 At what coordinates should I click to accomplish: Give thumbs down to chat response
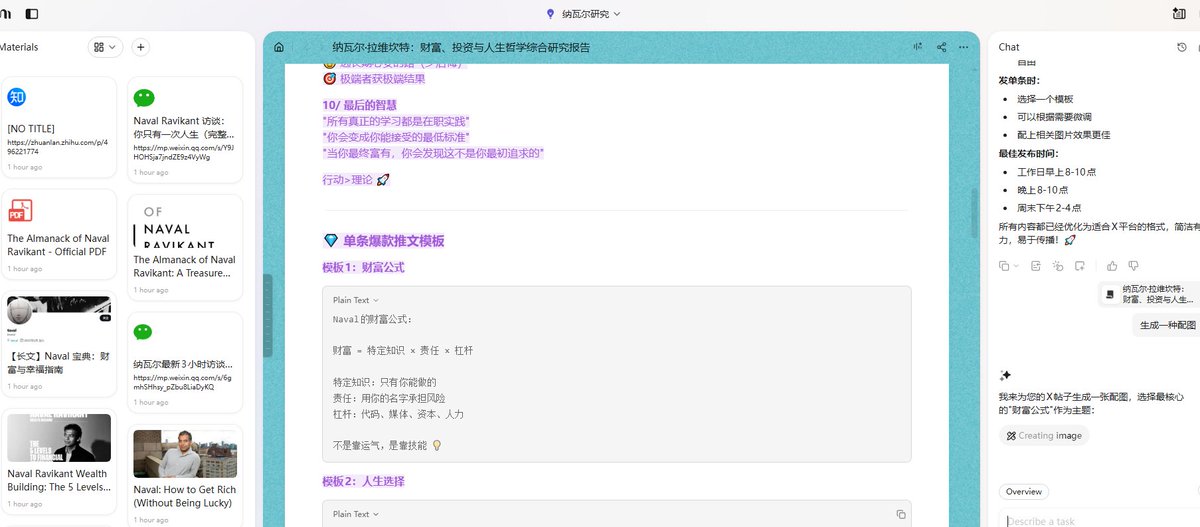click(x=1133, y=266)
